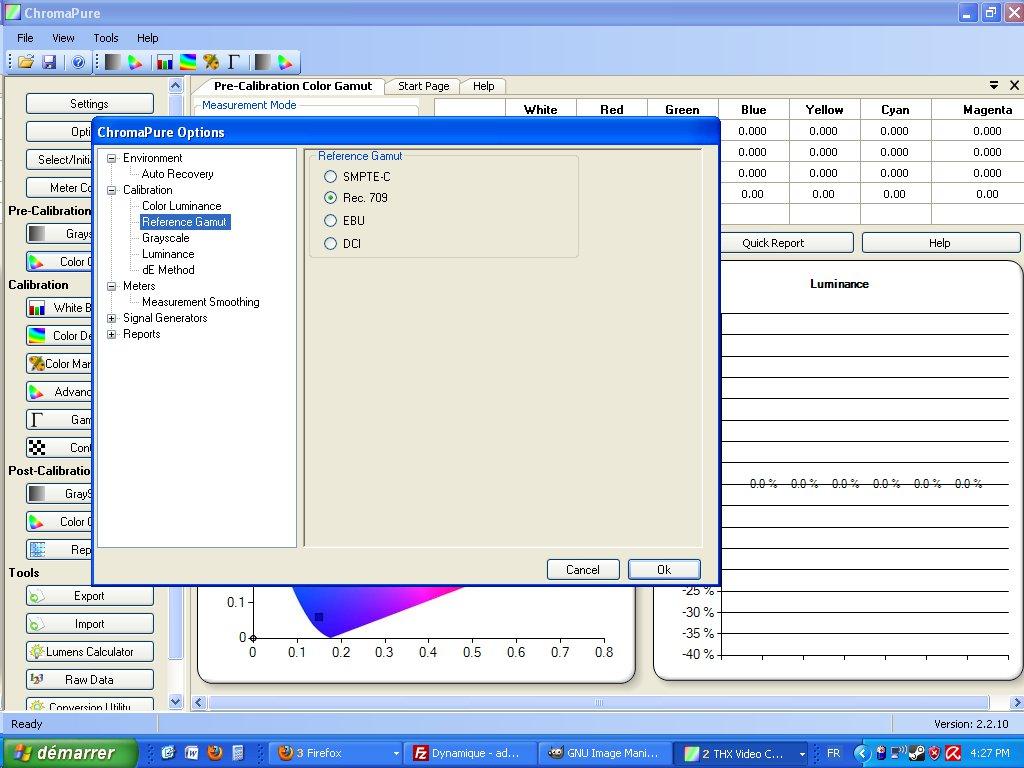The width and height of the screenshot is (1024, 768).
Task: Switch to the Help tab
Action: tap(483, 86)
